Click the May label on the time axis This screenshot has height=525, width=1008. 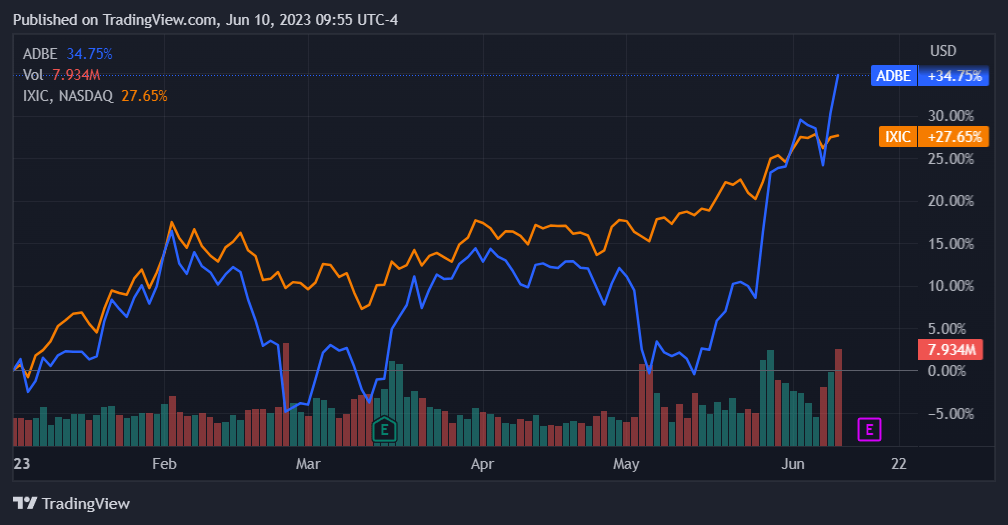tap(626, 464)
